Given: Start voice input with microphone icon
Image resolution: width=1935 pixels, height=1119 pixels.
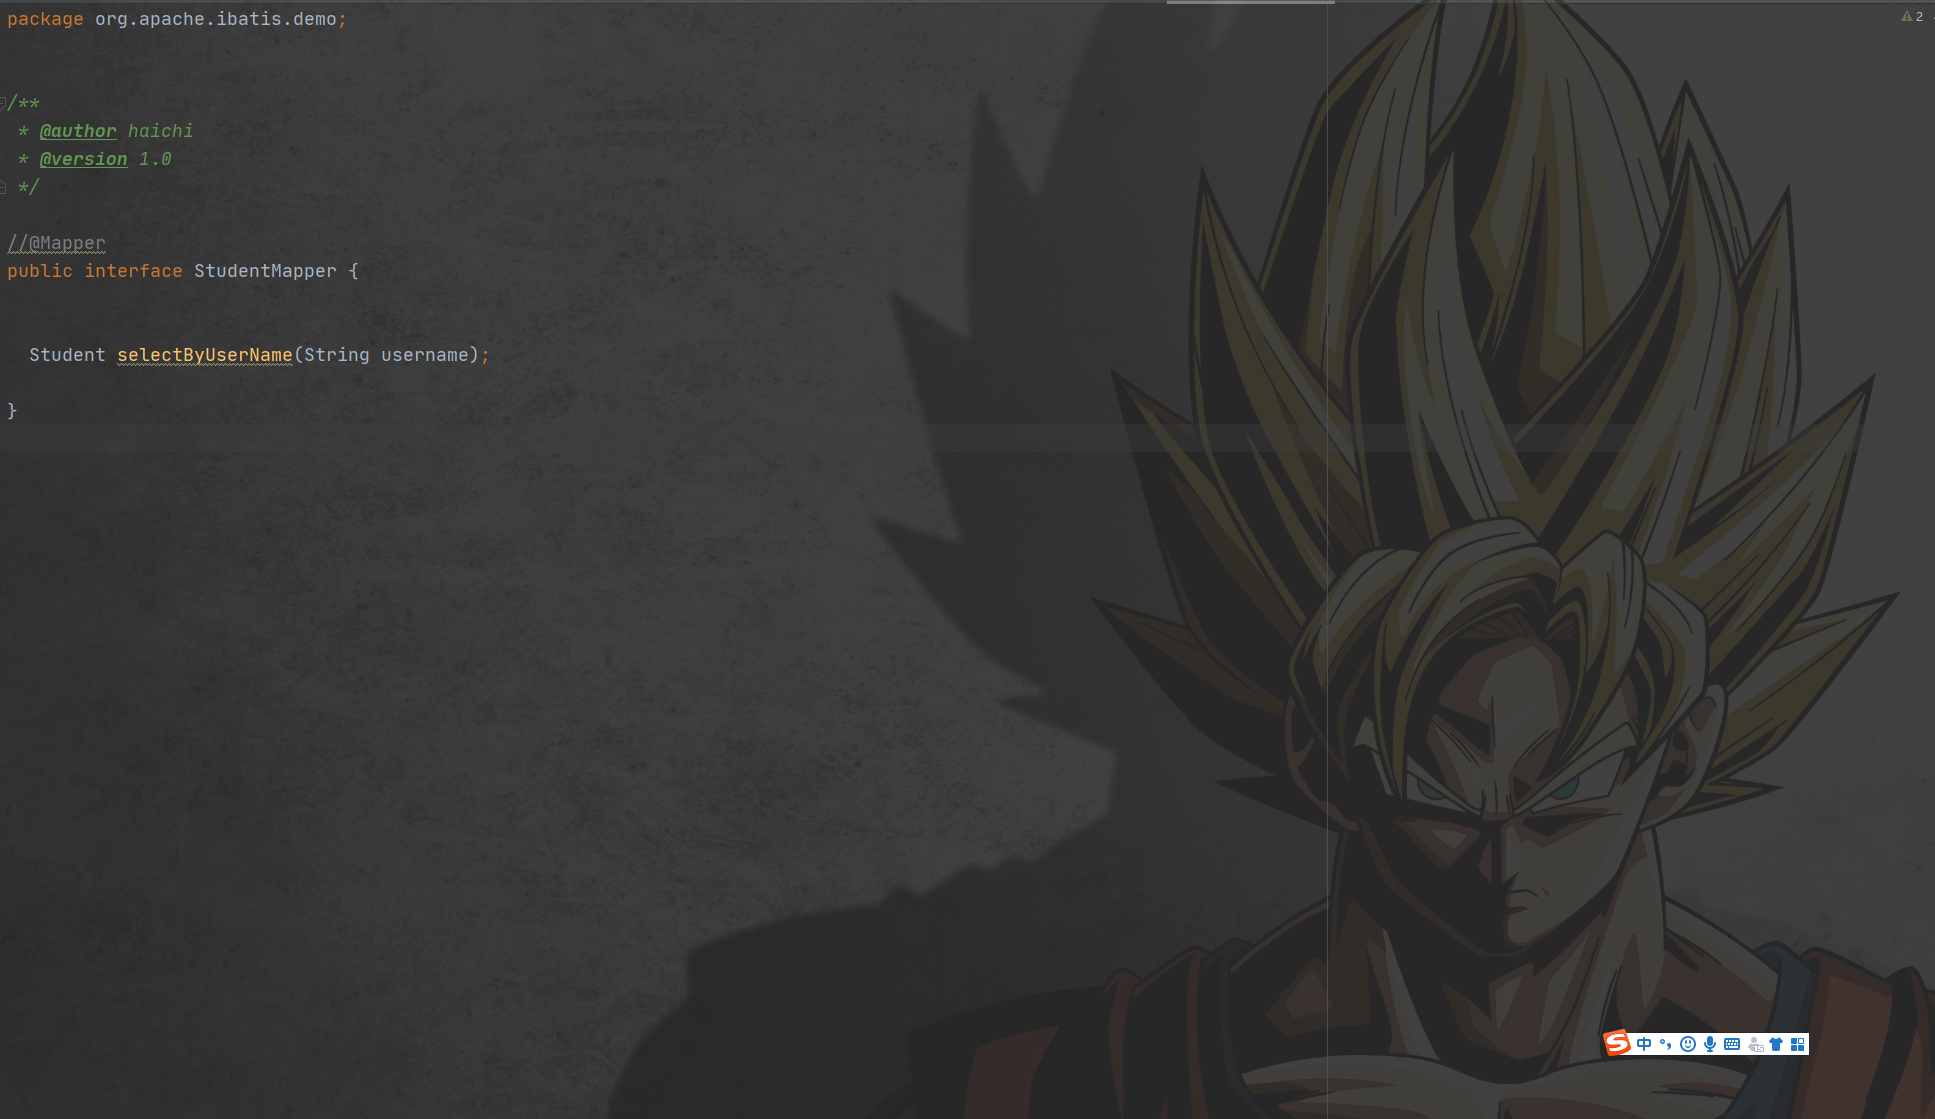Looking at the screenshot, I should [1710, 1044].
